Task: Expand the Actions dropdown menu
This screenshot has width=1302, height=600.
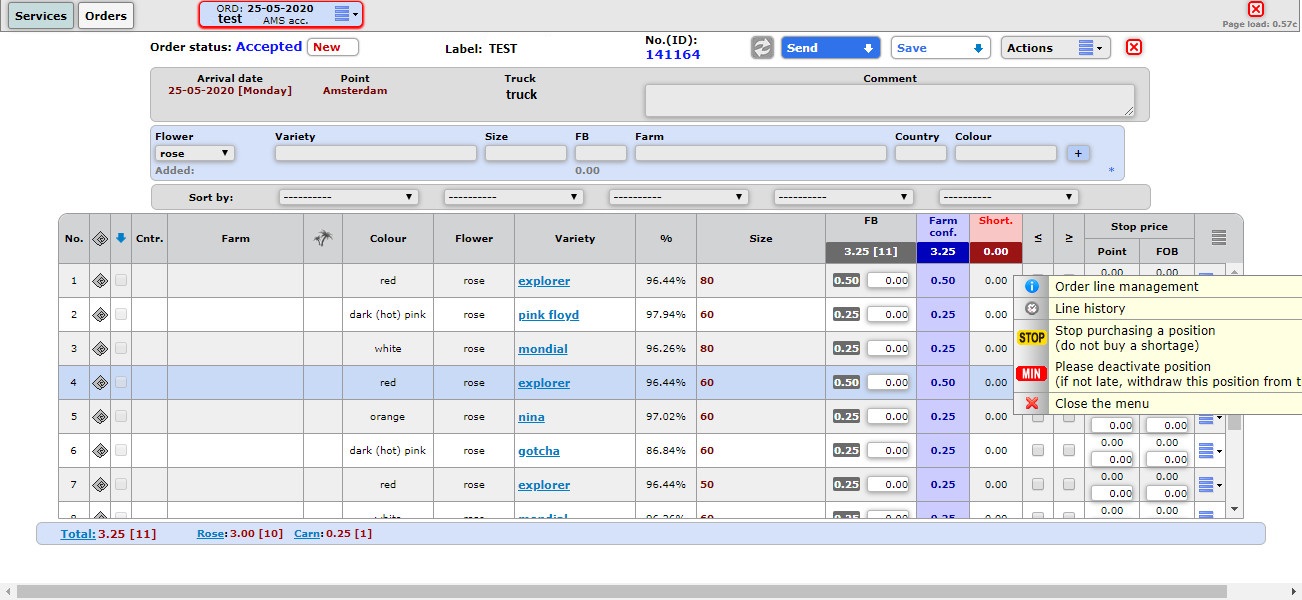Action: [1055, 48]
